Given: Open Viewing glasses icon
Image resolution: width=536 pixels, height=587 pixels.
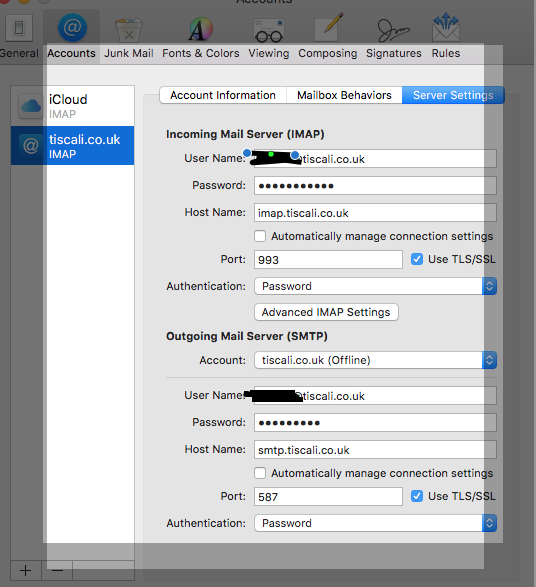Looking at the screenshot, I should coord(269,30).
